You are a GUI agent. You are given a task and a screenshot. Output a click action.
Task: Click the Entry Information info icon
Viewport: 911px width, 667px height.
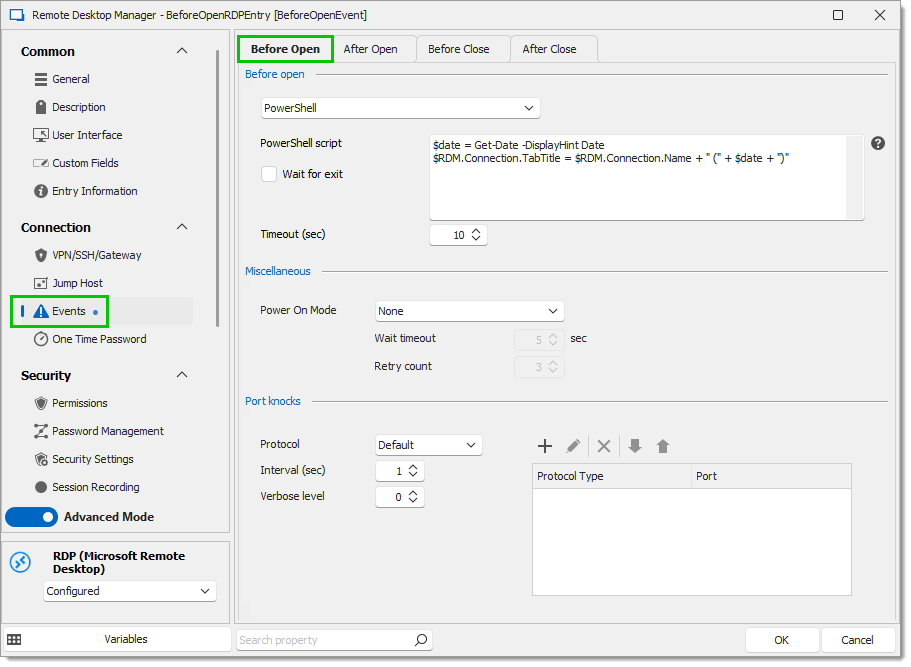click(41, 191)
